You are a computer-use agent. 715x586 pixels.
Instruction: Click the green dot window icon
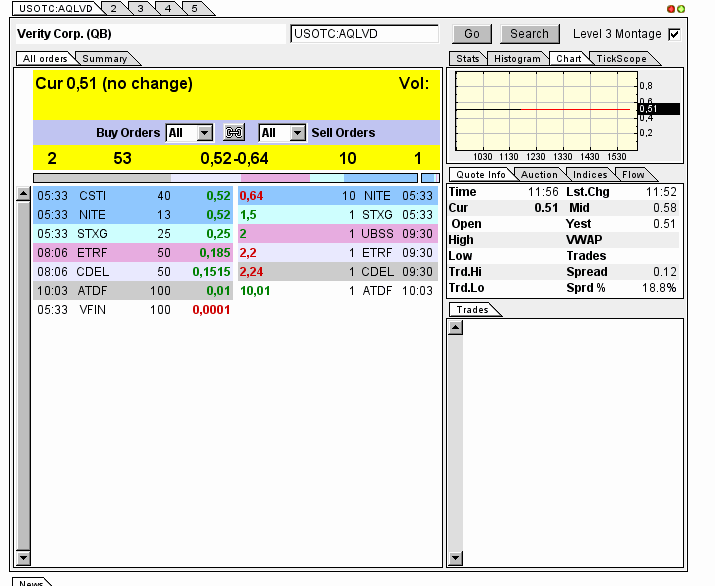(x=681, y=8)
